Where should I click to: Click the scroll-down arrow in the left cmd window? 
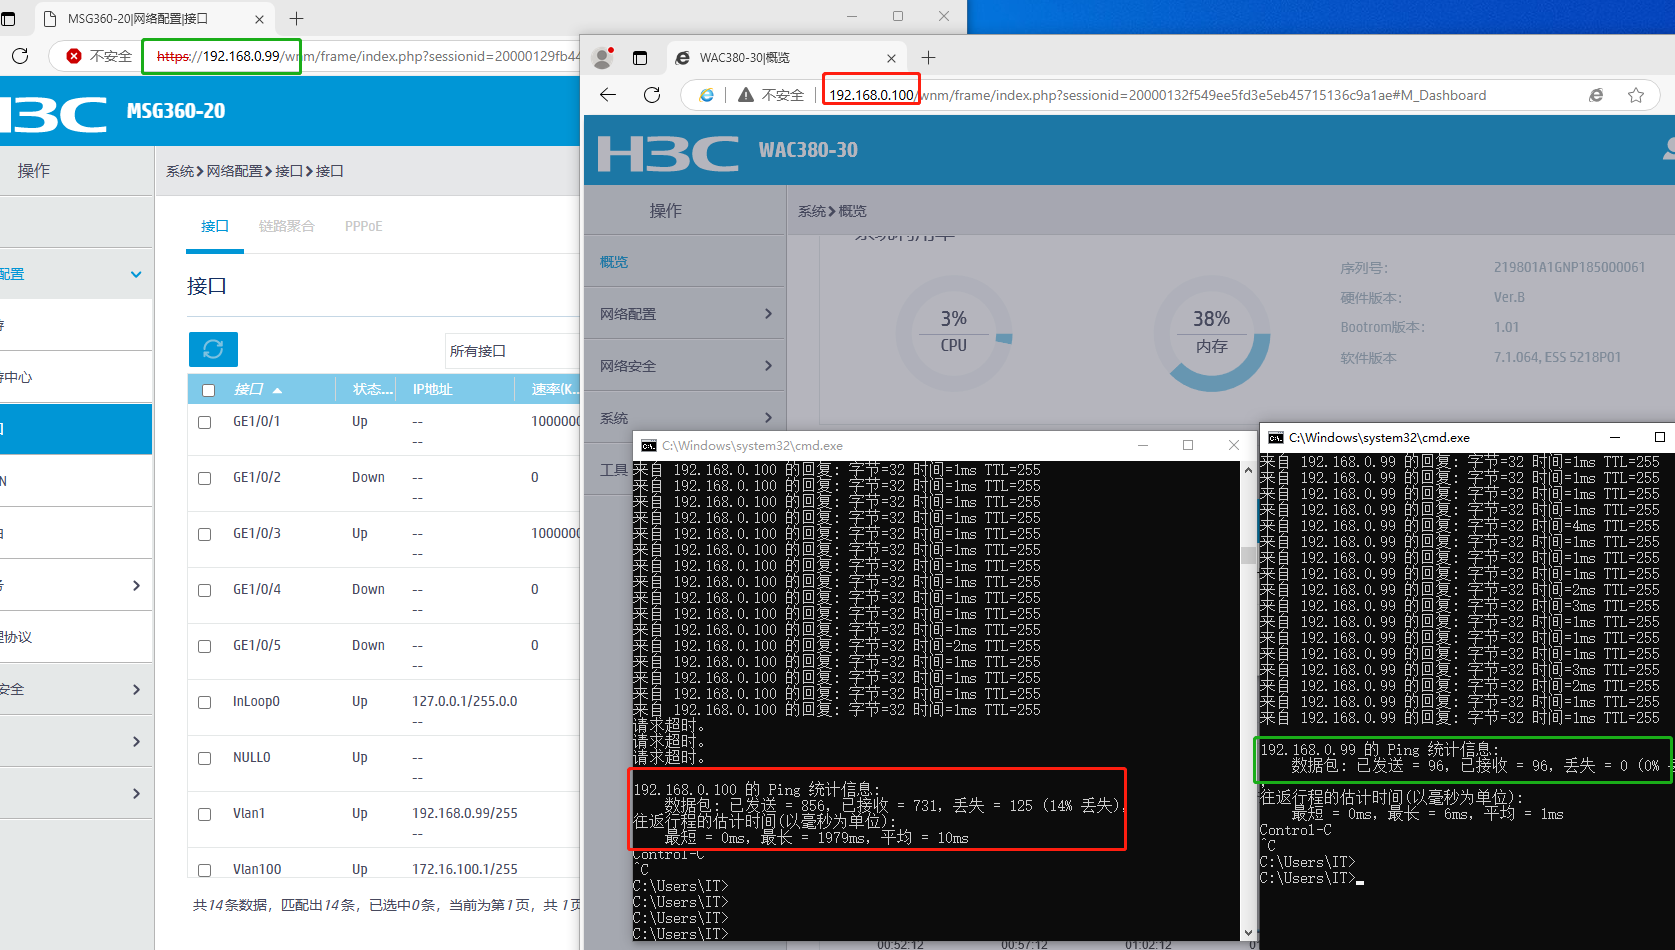1248,933
